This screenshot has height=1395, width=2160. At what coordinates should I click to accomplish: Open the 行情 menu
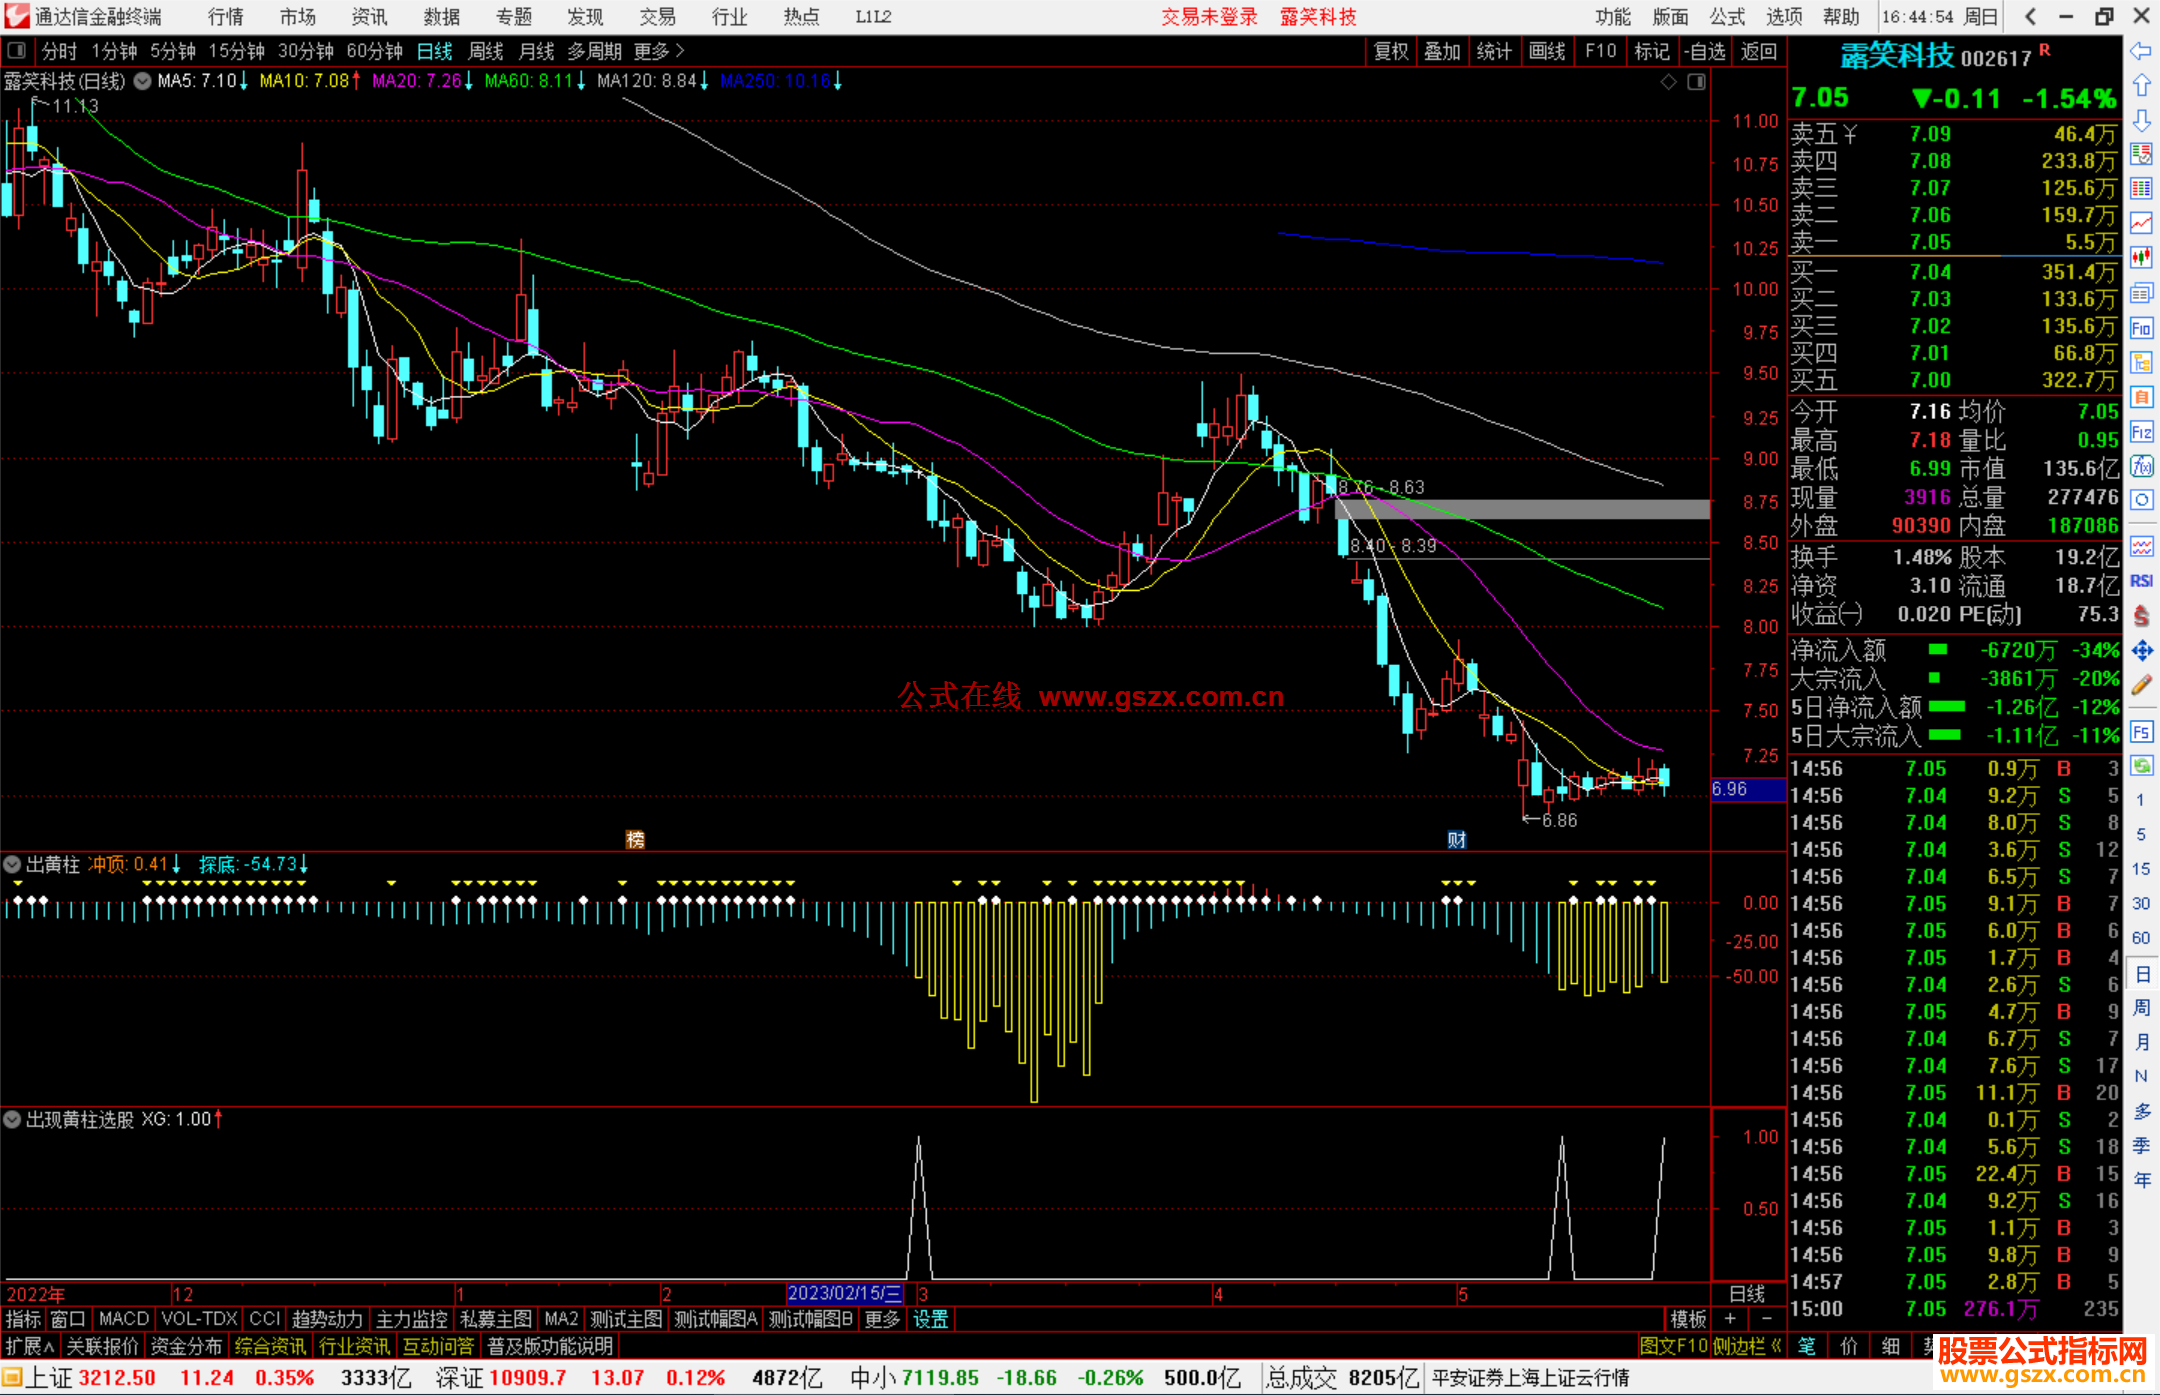click(x=226, y=17)
